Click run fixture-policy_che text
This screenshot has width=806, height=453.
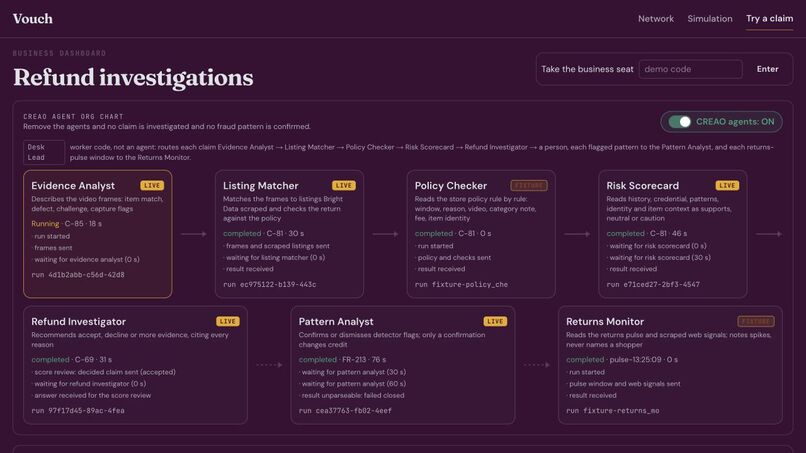[x=462, y=284]
